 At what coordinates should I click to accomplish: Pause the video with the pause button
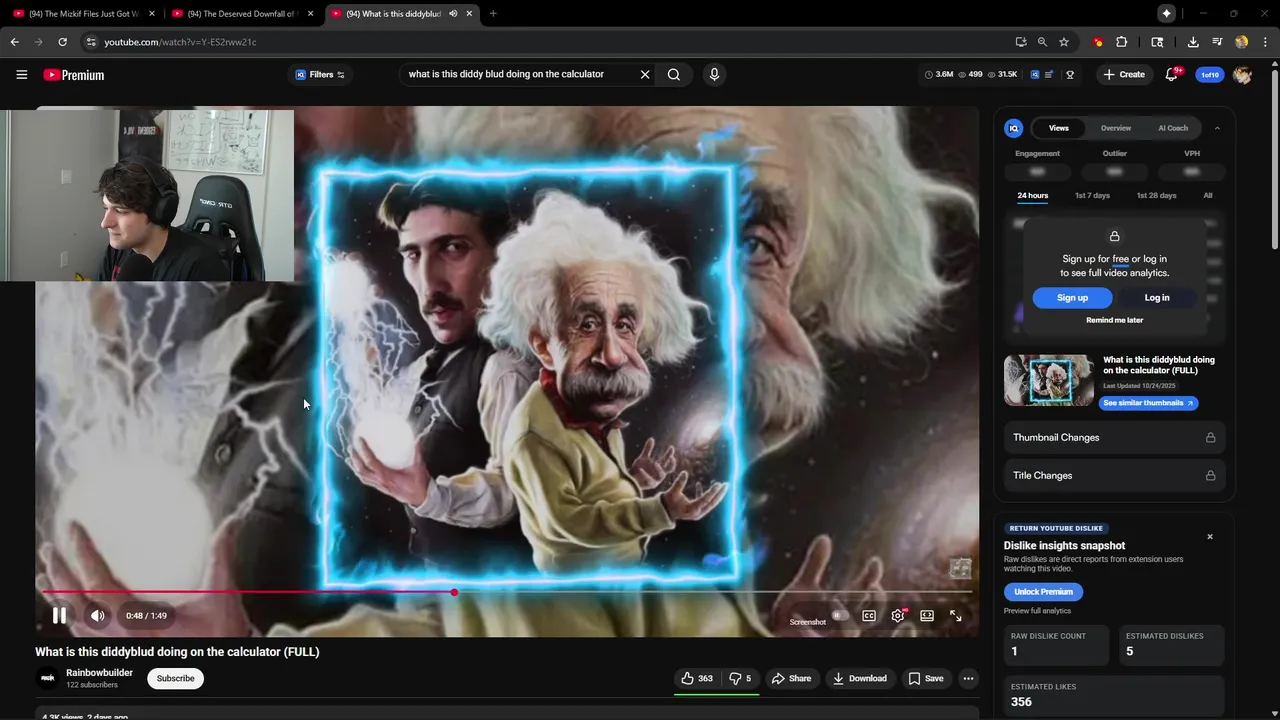coord(59,616)
